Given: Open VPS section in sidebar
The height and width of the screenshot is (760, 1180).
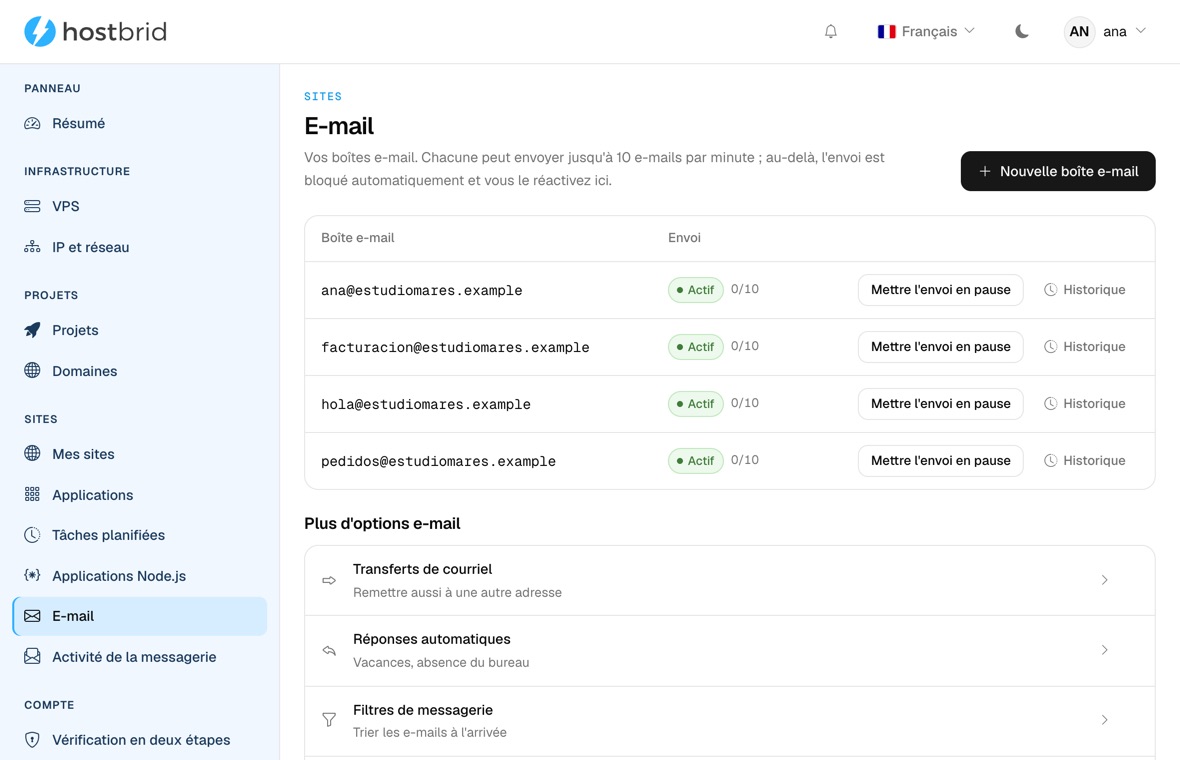Looking at the screenshot, I should [140, 206].
